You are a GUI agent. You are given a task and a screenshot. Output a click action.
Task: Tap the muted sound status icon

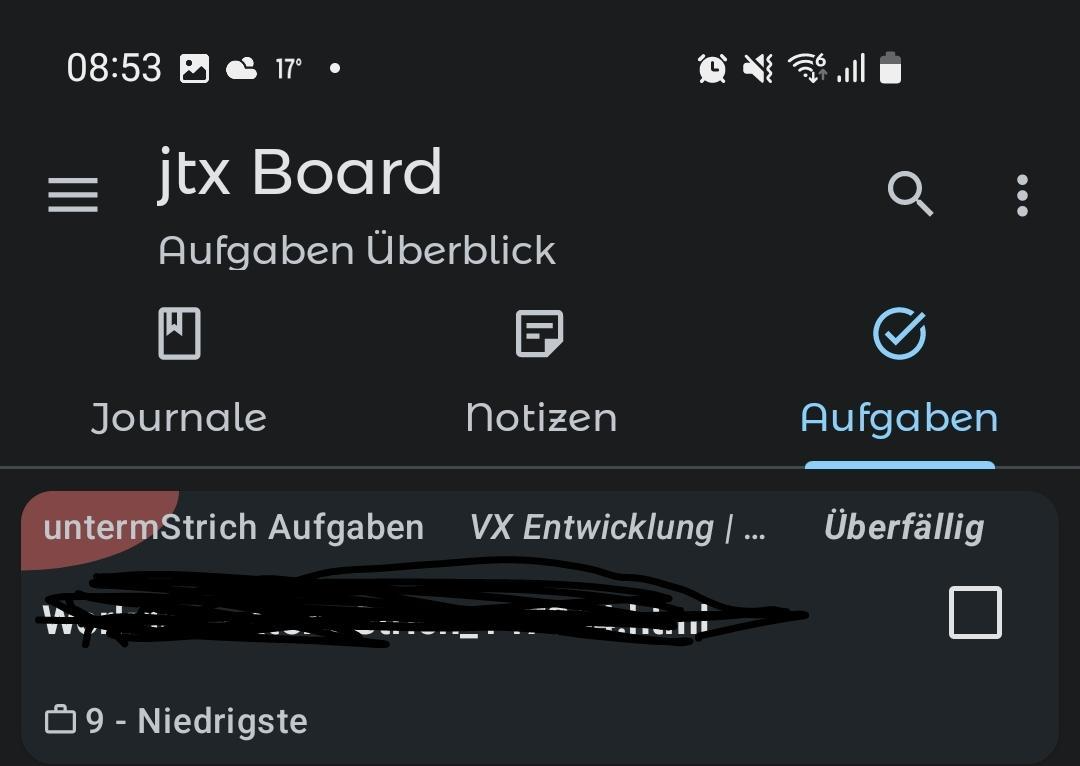(758, 68)
